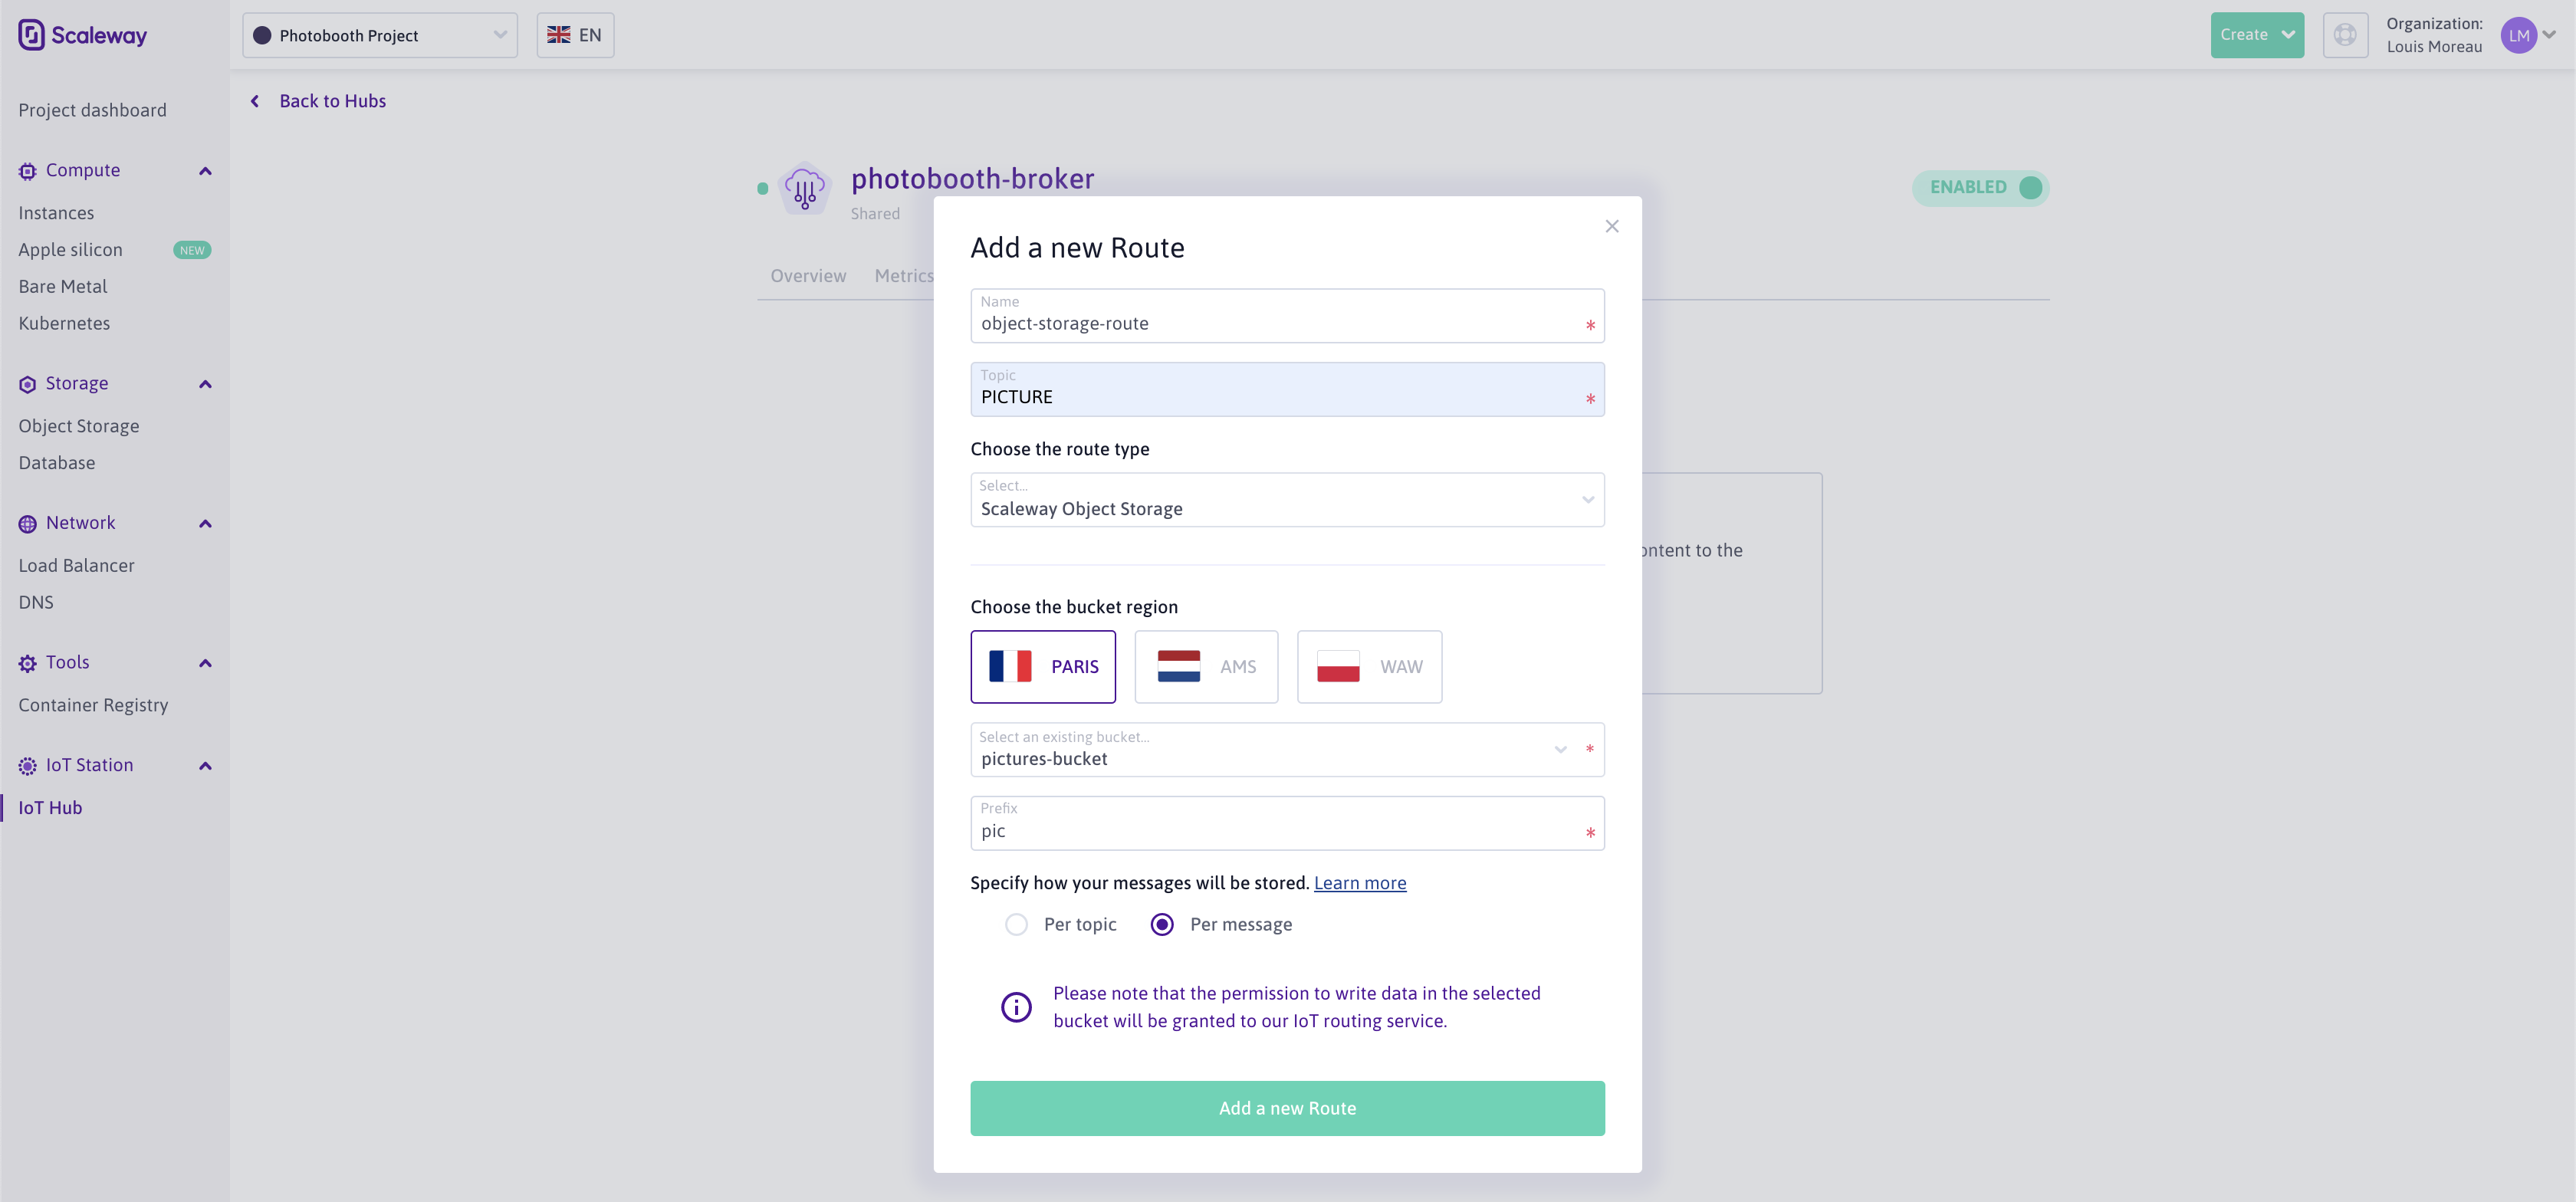The height and width of the screenshot is (1202, 2576).
Task: Toggle the ENABLED hub status switch
Action: tap(2032, 186)
